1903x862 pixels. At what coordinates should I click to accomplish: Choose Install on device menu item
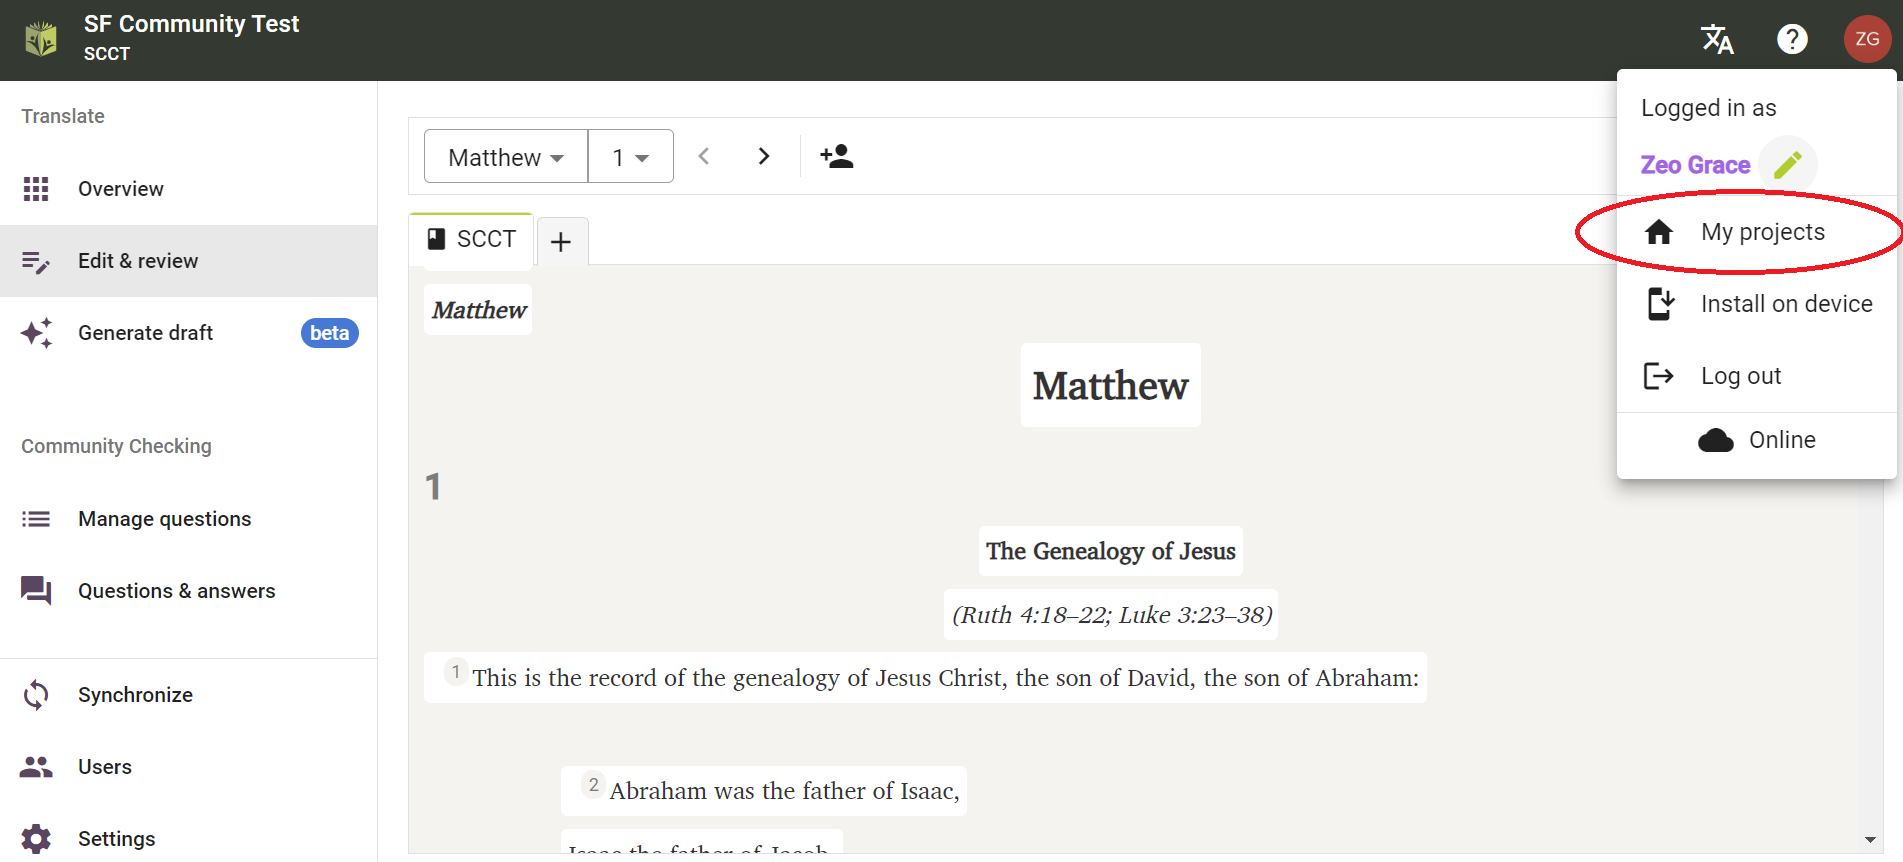click(x=1785, y=304)
